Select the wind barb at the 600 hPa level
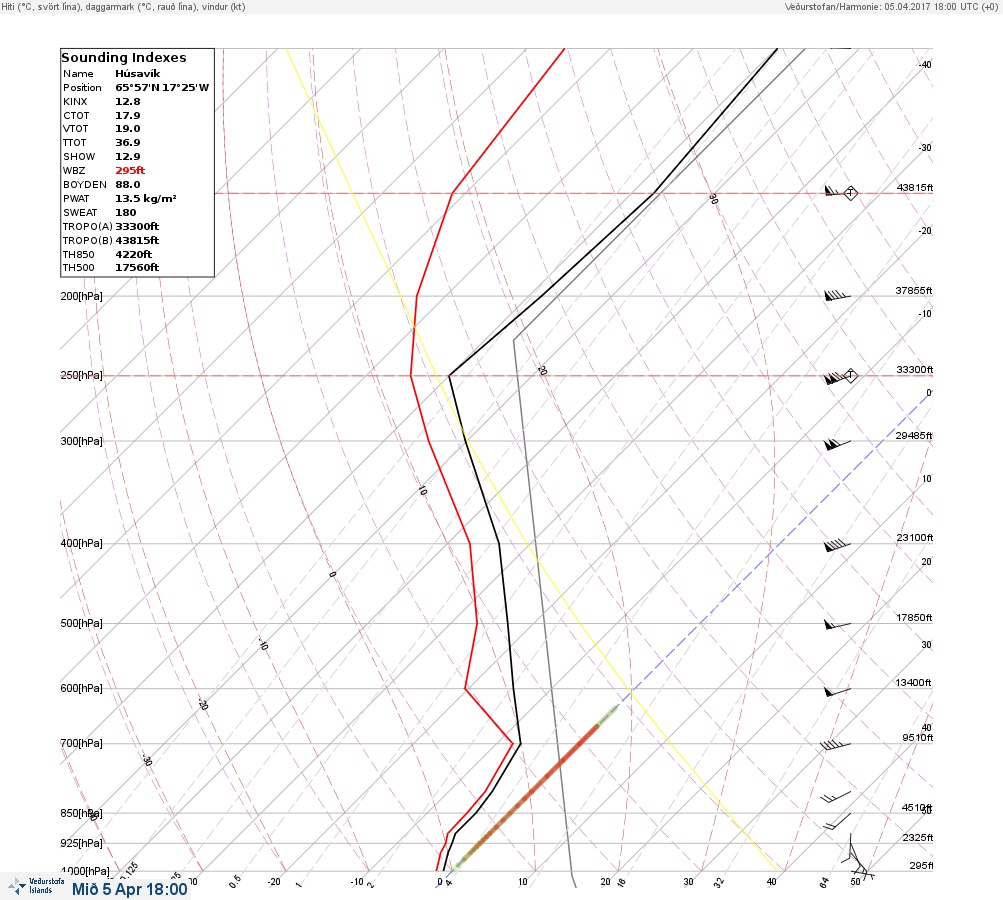Screen dimensions: 1003x900 click(837, 691)
